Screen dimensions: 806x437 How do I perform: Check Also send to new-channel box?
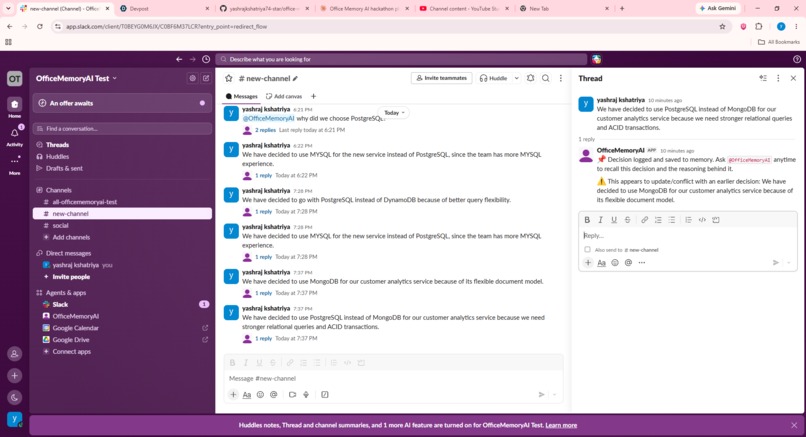coord(588,250)
